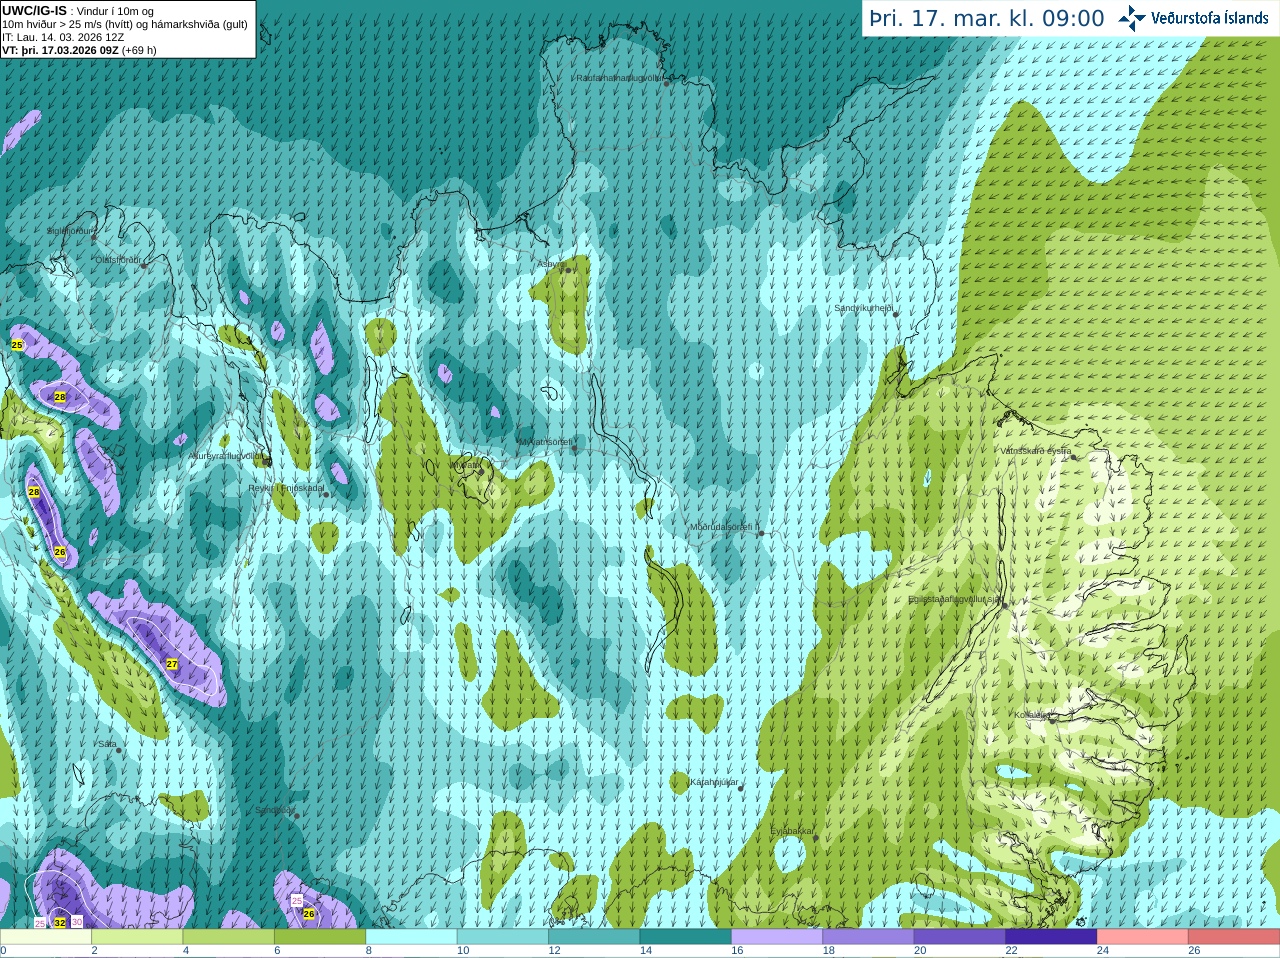Select the Kollaleira station label

click(1031, 715)
